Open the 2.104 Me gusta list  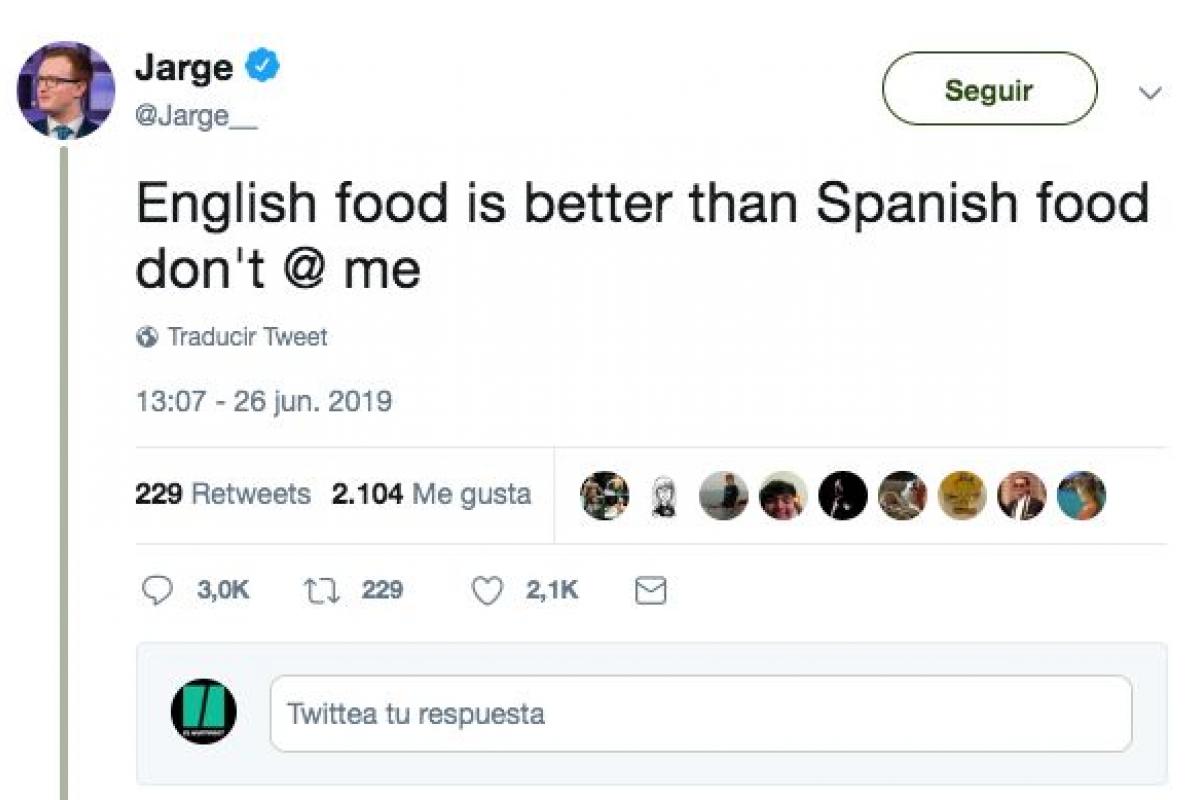point(430,494)
